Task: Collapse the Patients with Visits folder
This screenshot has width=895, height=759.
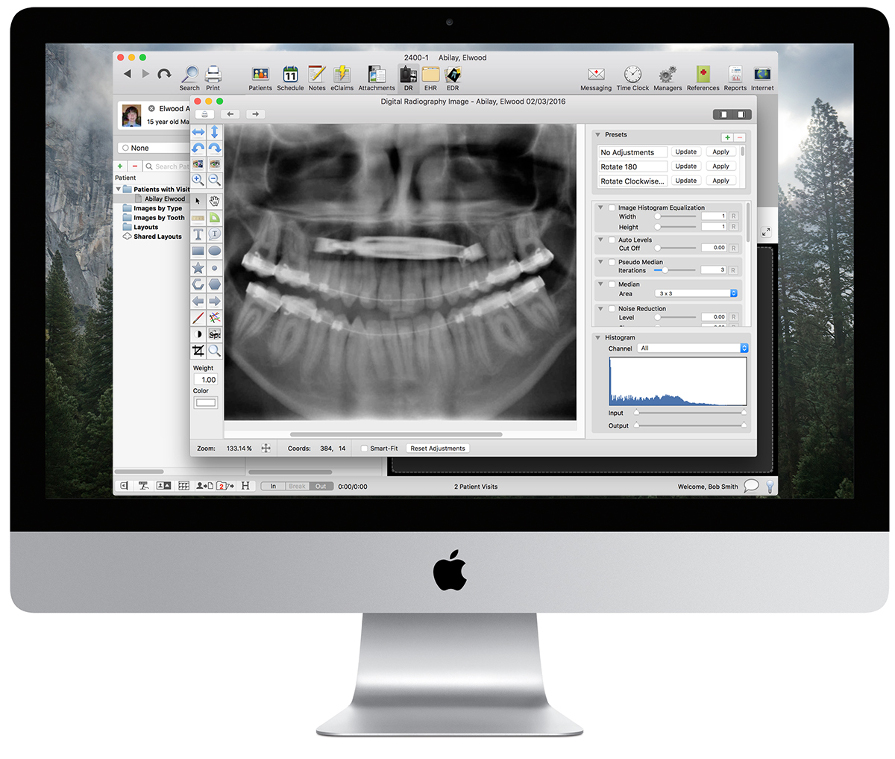Action: 119,189
